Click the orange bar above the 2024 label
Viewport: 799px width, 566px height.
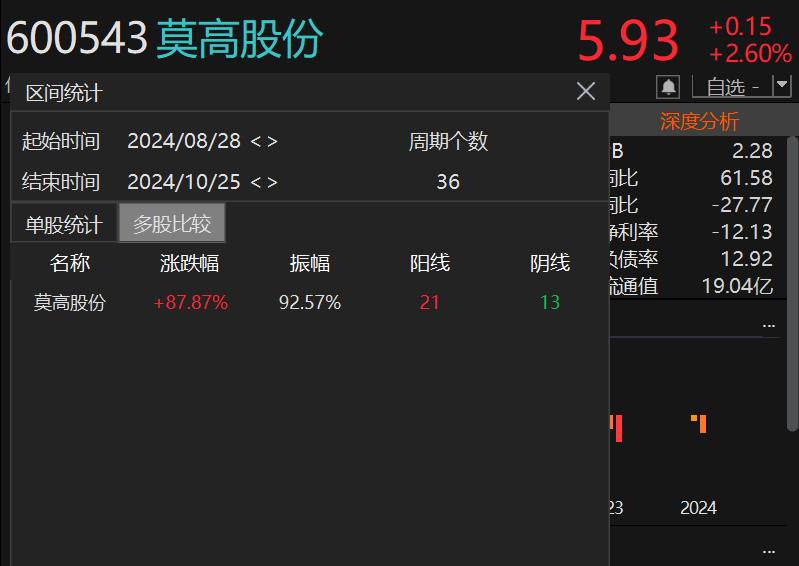click(703, 424)
